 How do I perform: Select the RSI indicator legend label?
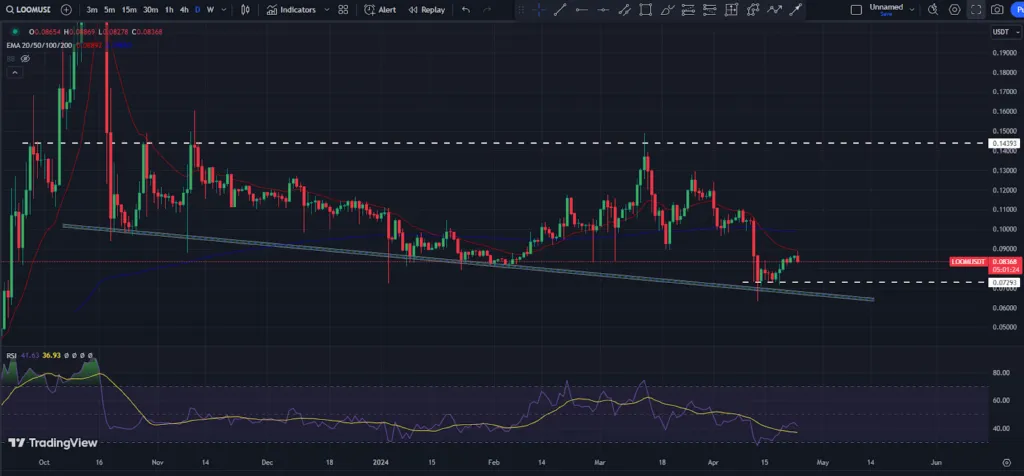point(11,355)
